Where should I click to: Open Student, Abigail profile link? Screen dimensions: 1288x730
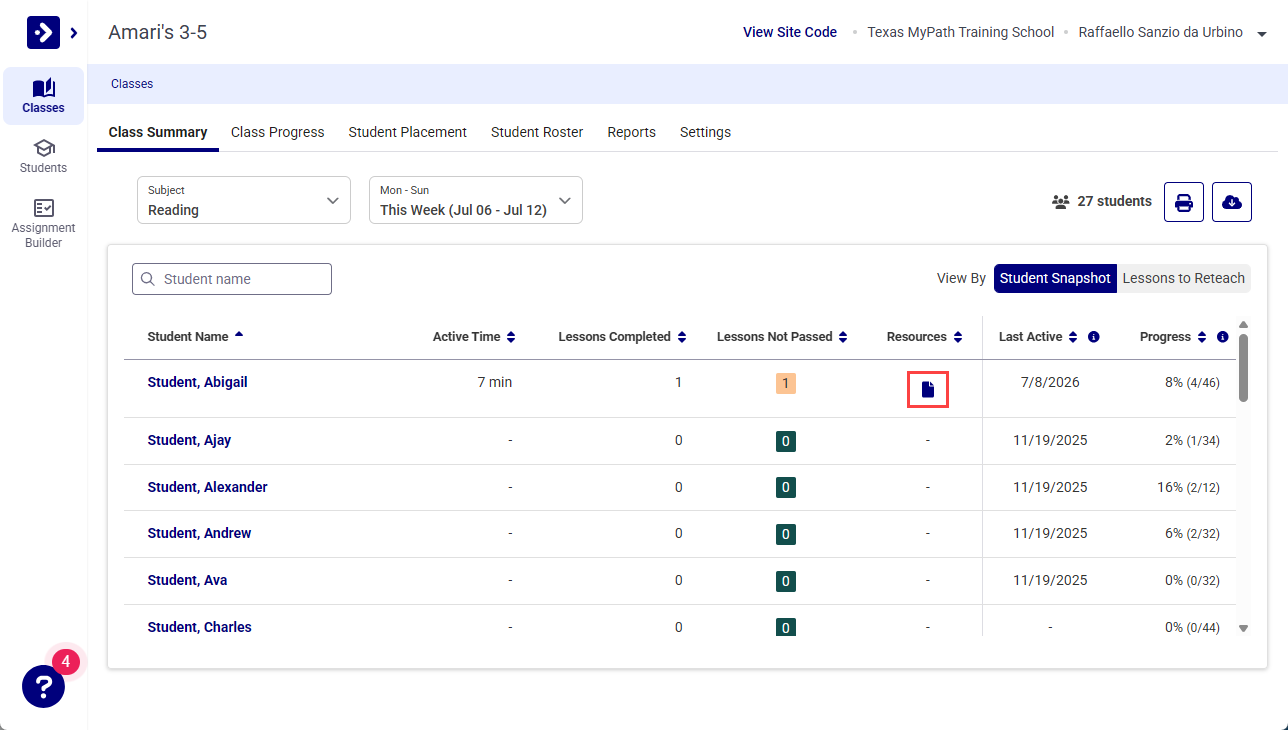(x=197, y=382)
